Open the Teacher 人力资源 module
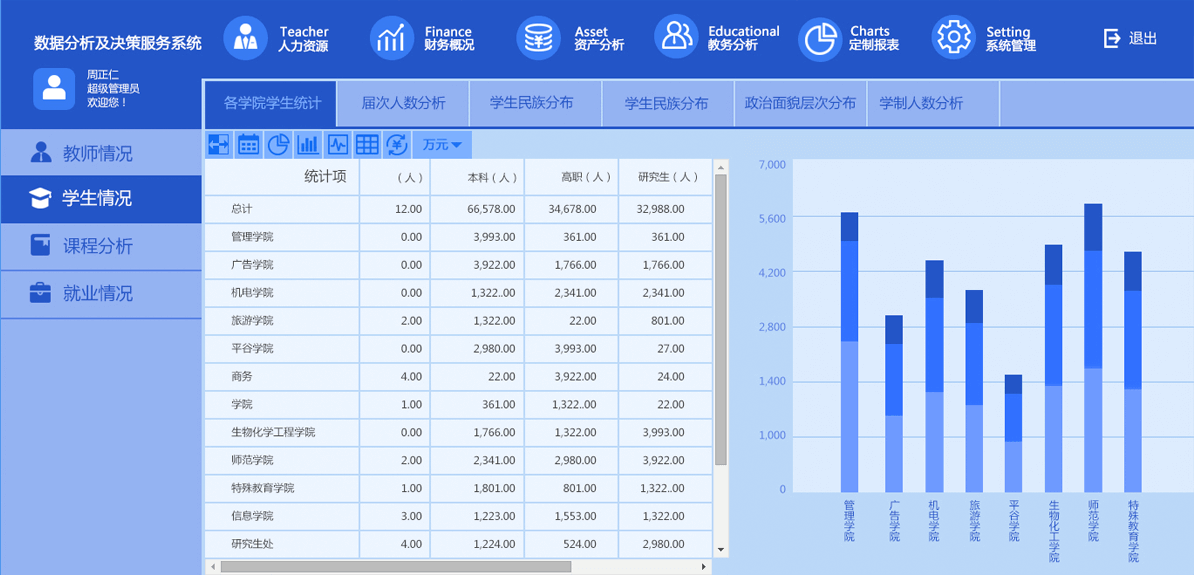This screenshot has width=1194, height=575. tap(277, 39)
